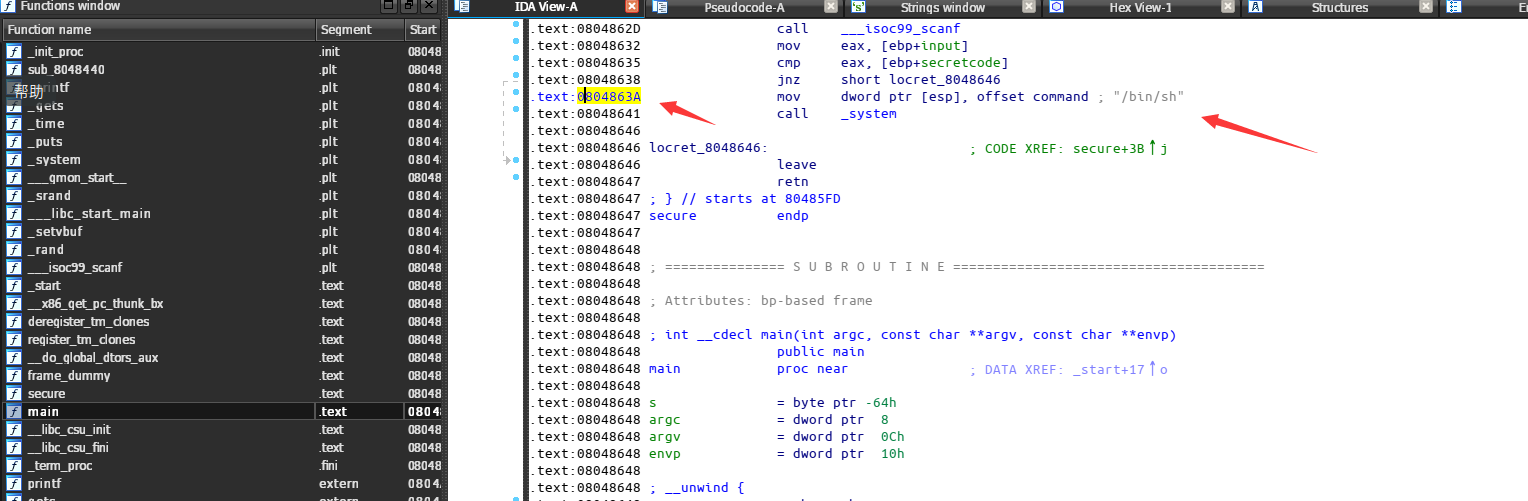Click the function icon beside _init_proc

(14, 52)
